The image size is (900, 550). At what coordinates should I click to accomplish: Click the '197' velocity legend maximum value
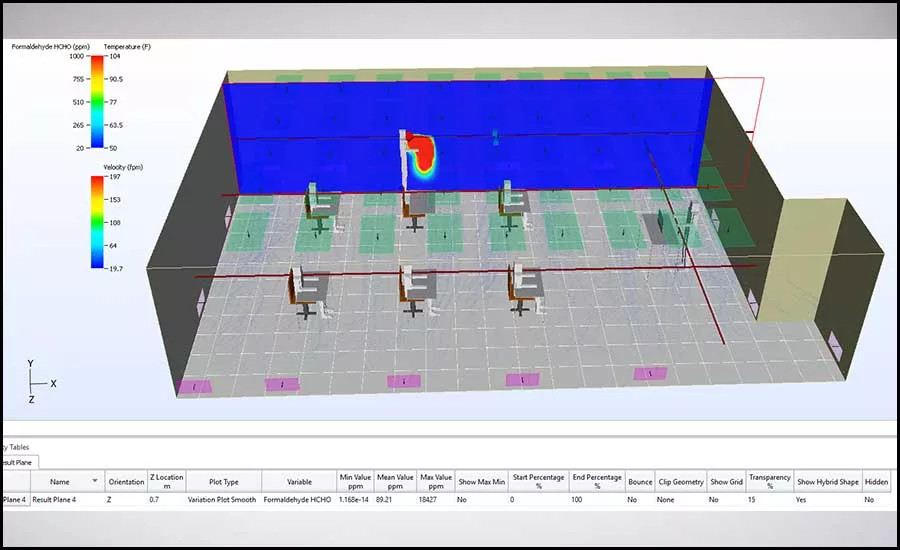coord(115,177)
